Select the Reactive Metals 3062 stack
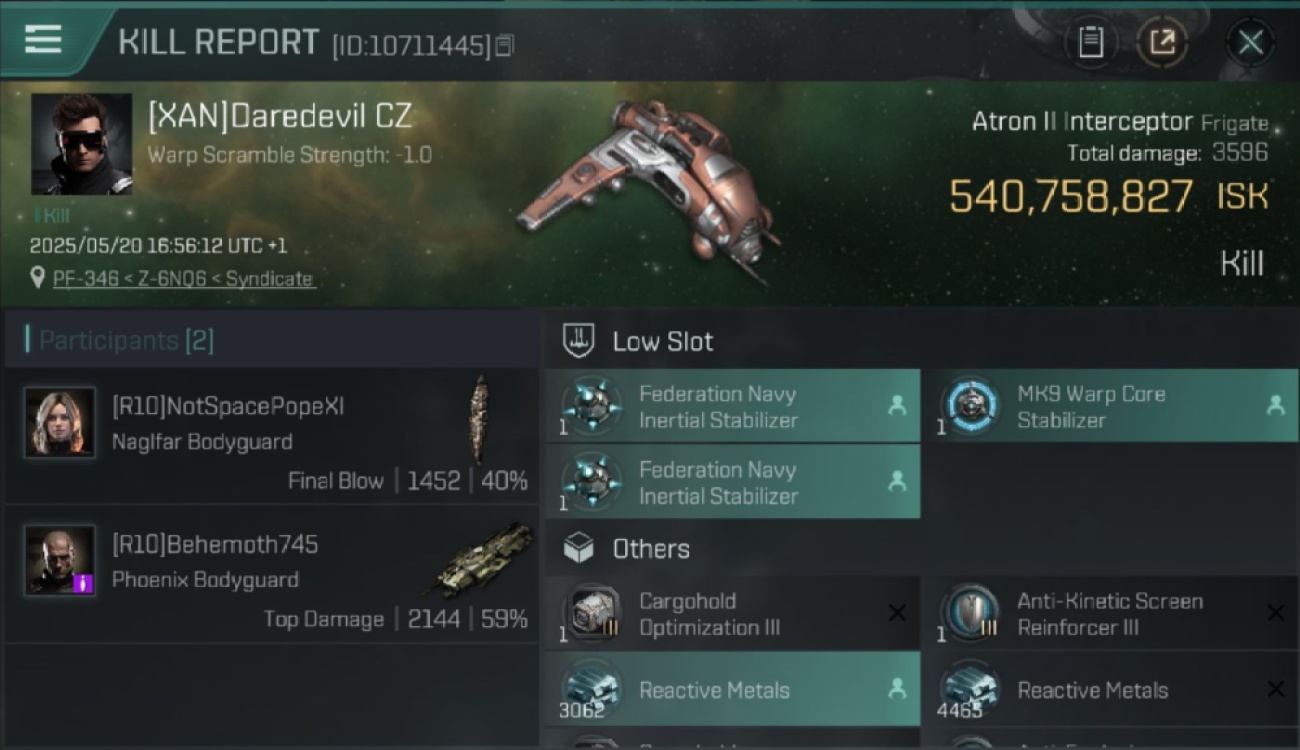This screenshot has width=1300, height=750. tap(732, 689)
